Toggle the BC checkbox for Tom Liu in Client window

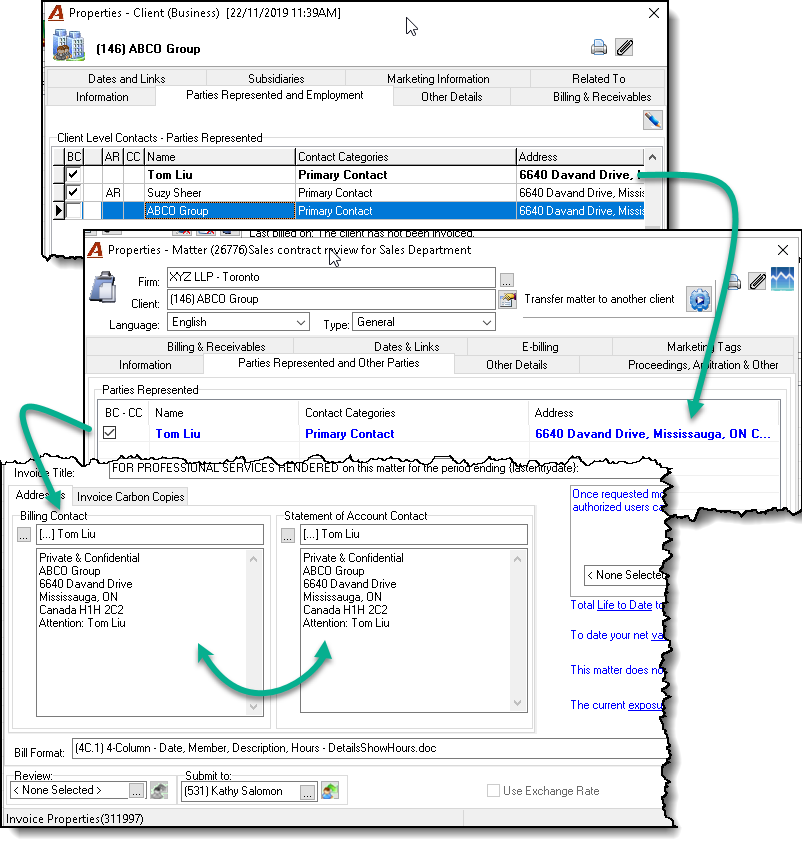[74, 174]
